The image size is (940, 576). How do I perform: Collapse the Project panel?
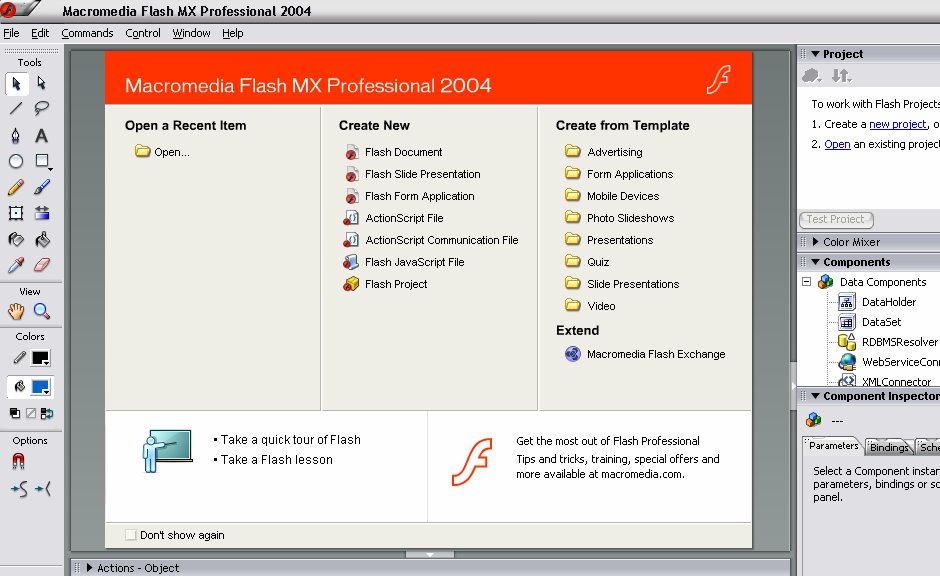point(815,54)
